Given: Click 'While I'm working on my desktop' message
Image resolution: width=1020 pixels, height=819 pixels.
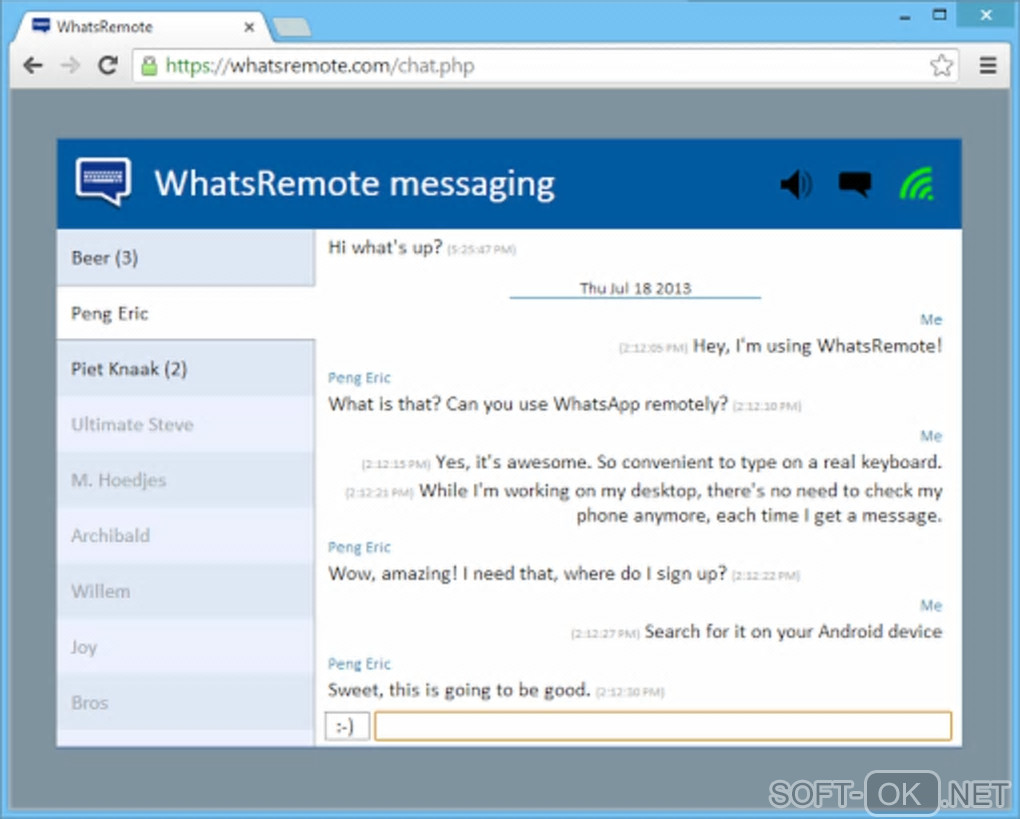Looking at the screenshot, I should click(x=680, y=503).
